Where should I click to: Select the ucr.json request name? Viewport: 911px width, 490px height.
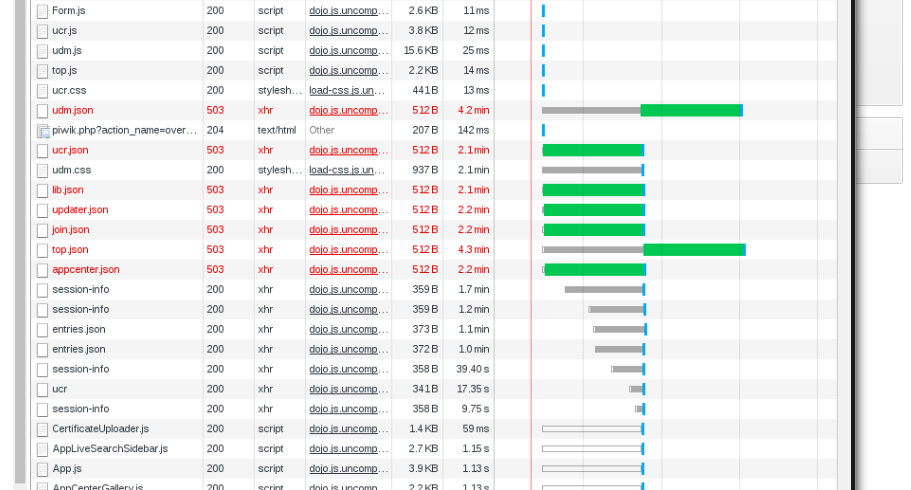[x=70, y=150]
